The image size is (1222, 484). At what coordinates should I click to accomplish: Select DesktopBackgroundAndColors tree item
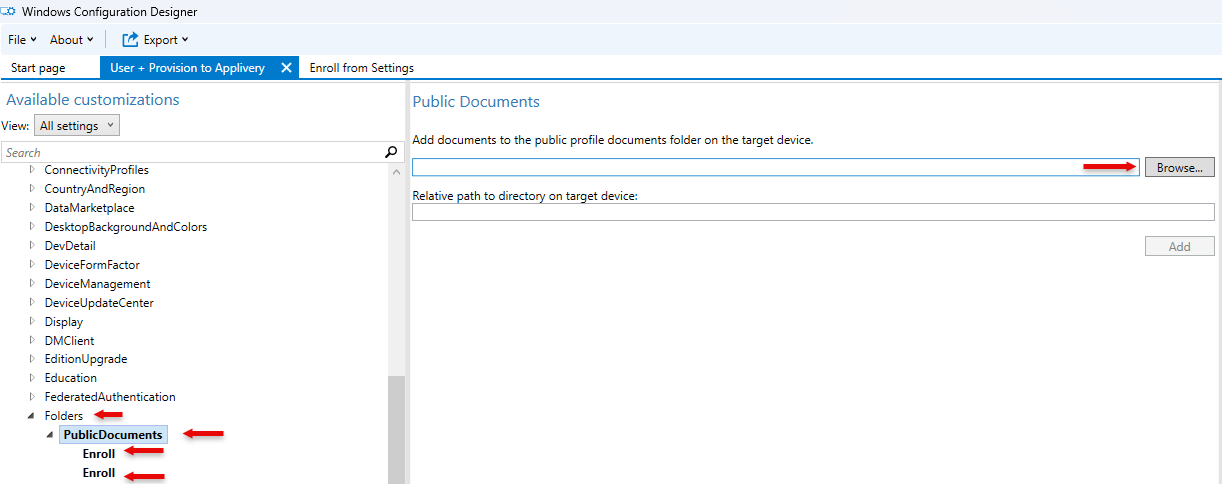pyautogui.click(x=125, y=227)
